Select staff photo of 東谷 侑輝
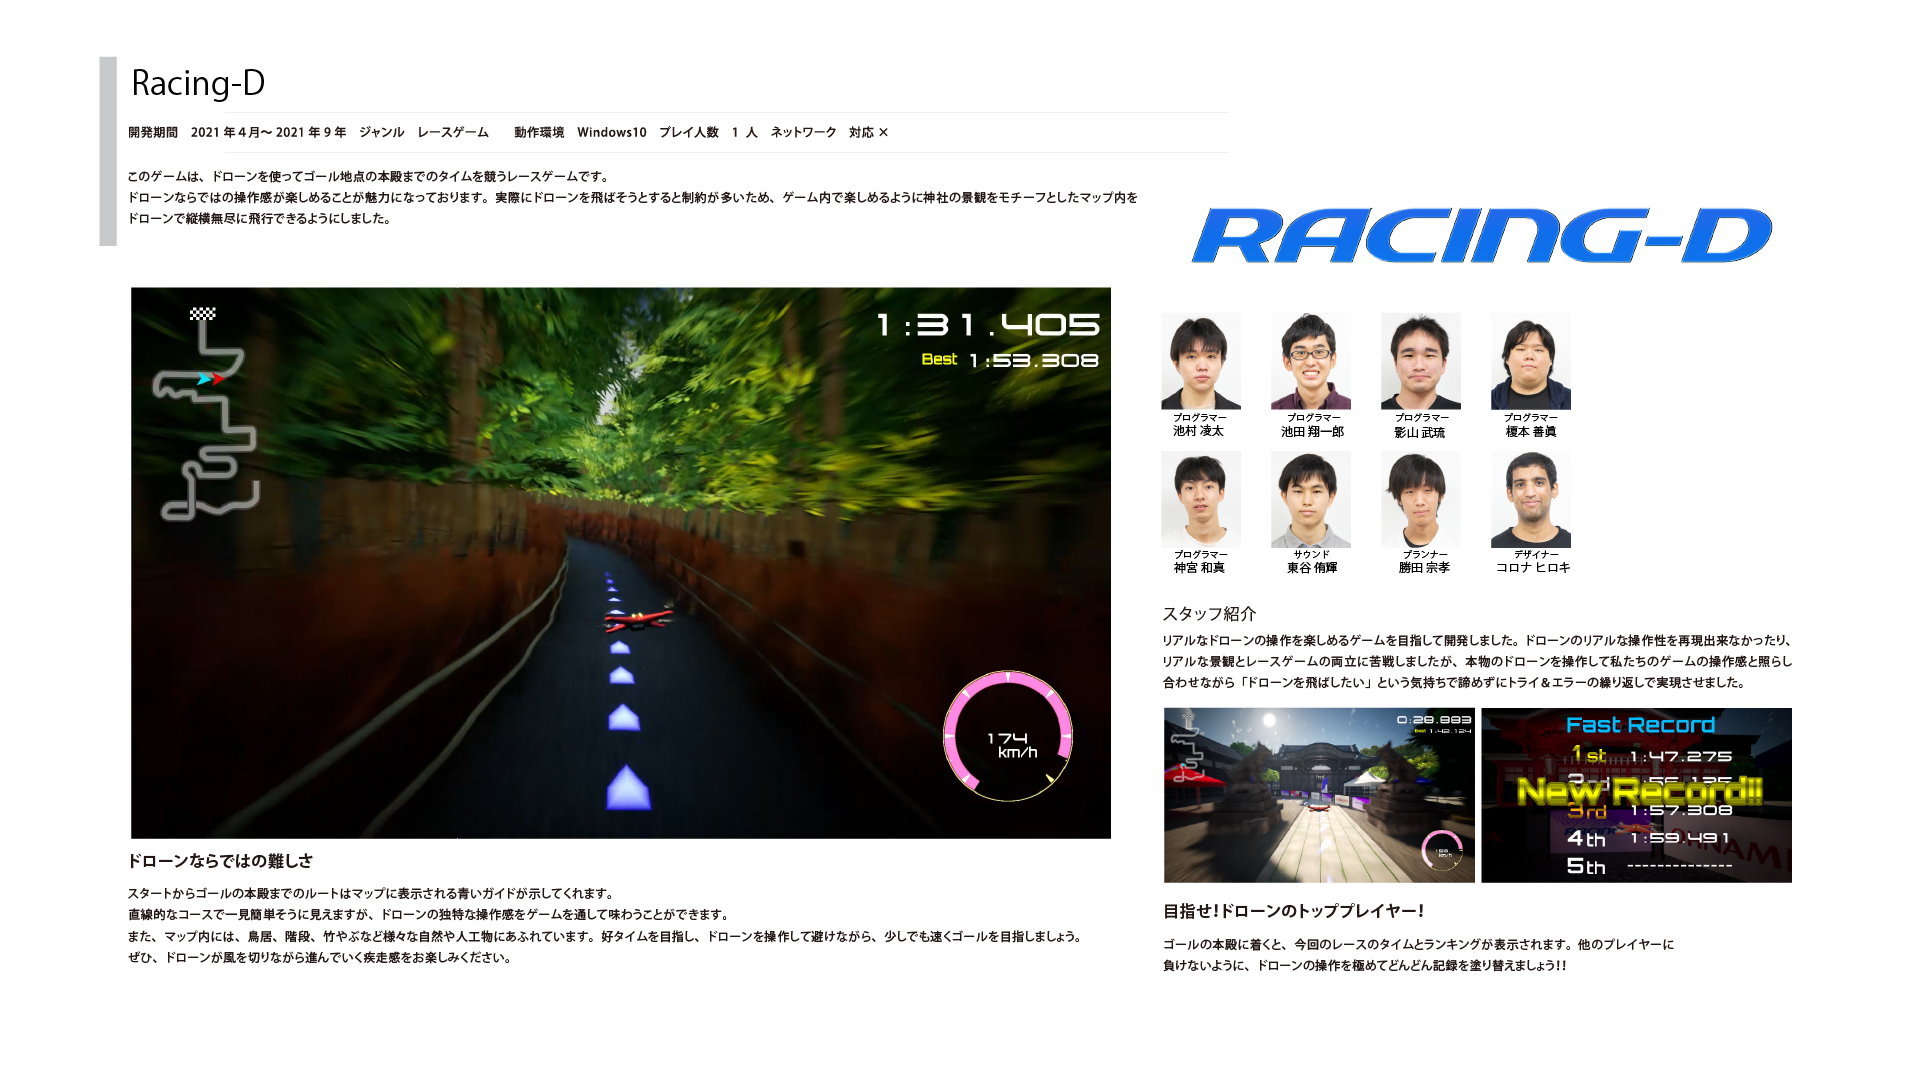 (1310, 499)
